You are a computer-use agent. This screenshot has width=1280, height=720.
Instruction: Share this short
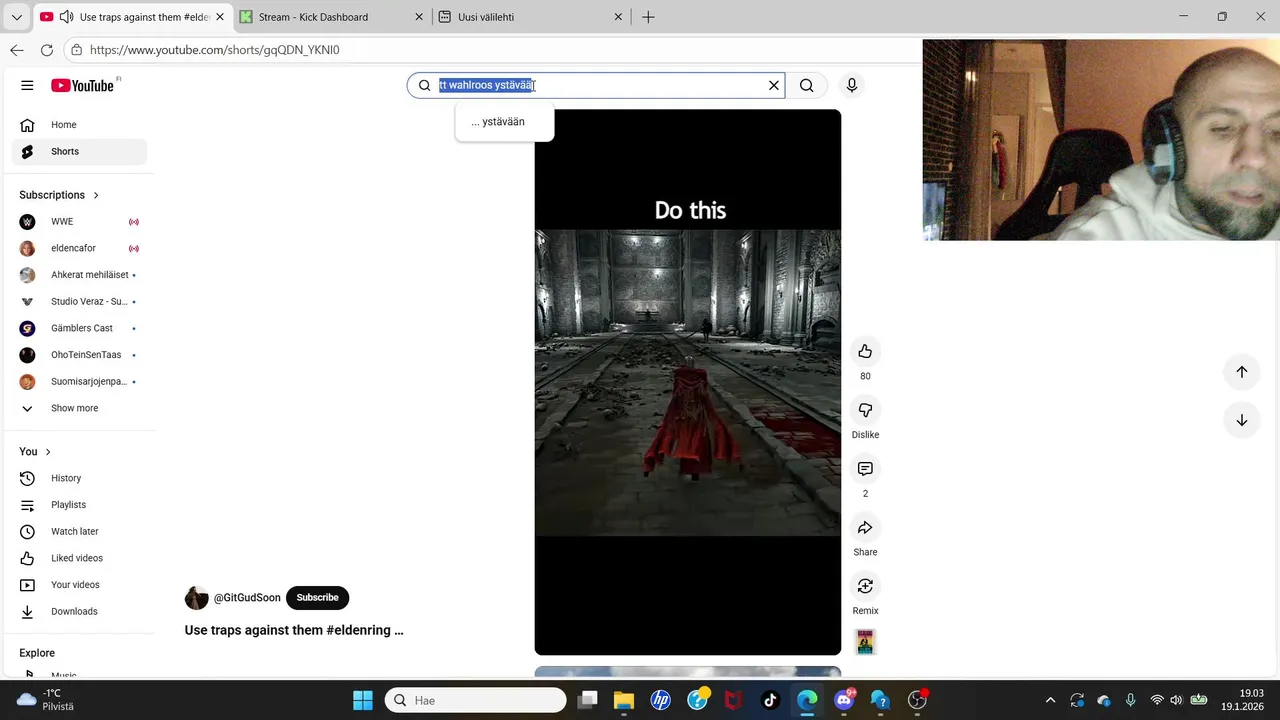coord(865,528)
